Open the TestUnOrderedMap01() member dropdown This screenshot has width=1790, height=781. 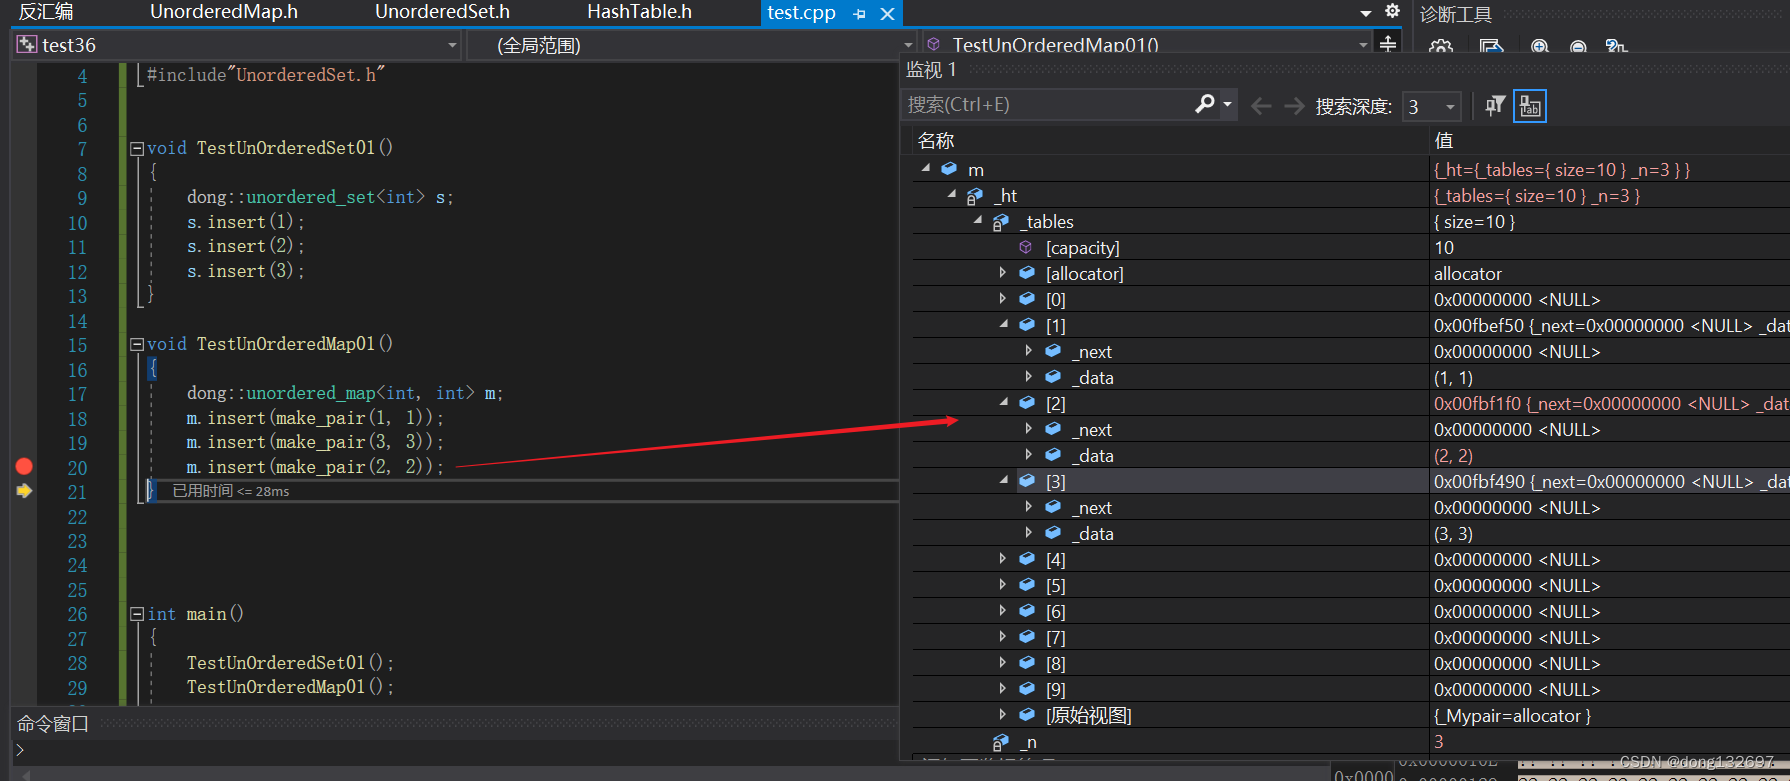[1363, 45]
